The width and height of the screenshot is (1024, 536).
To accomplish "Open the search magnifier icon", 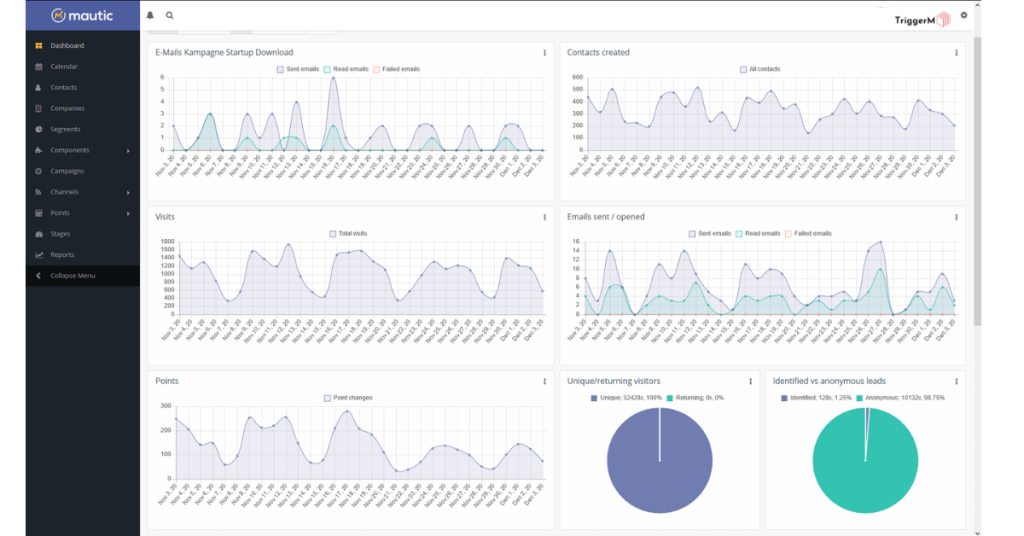I will click(x=170, y=16).
